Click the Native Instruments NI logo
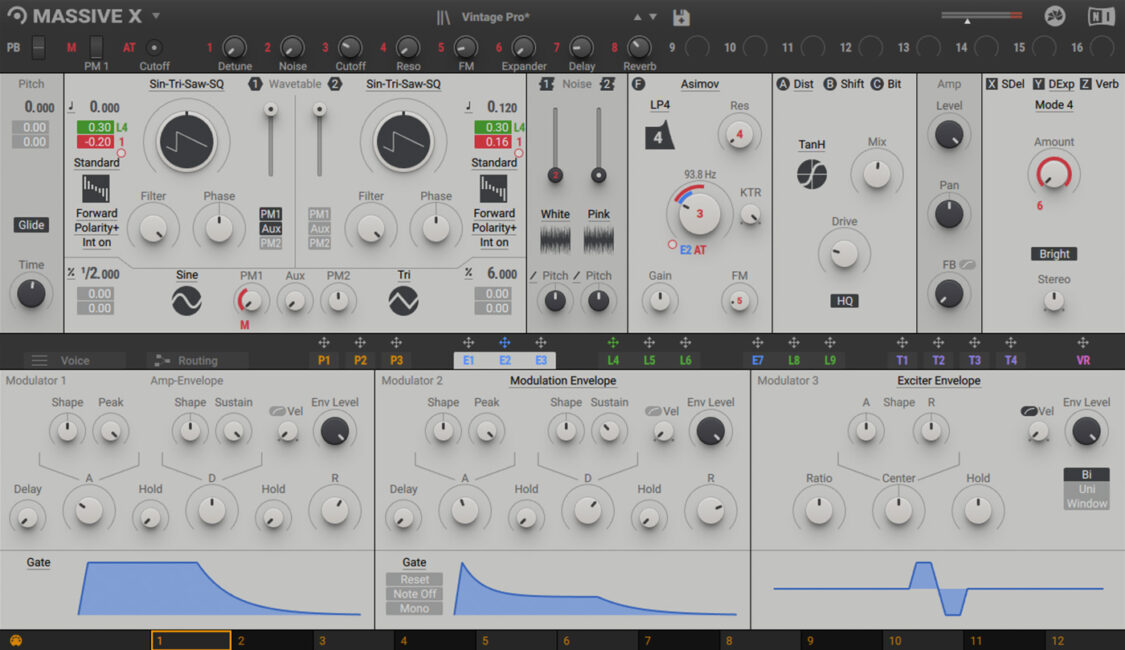Viewport: 1125px width, 650px height. (x=1101, y=17)
